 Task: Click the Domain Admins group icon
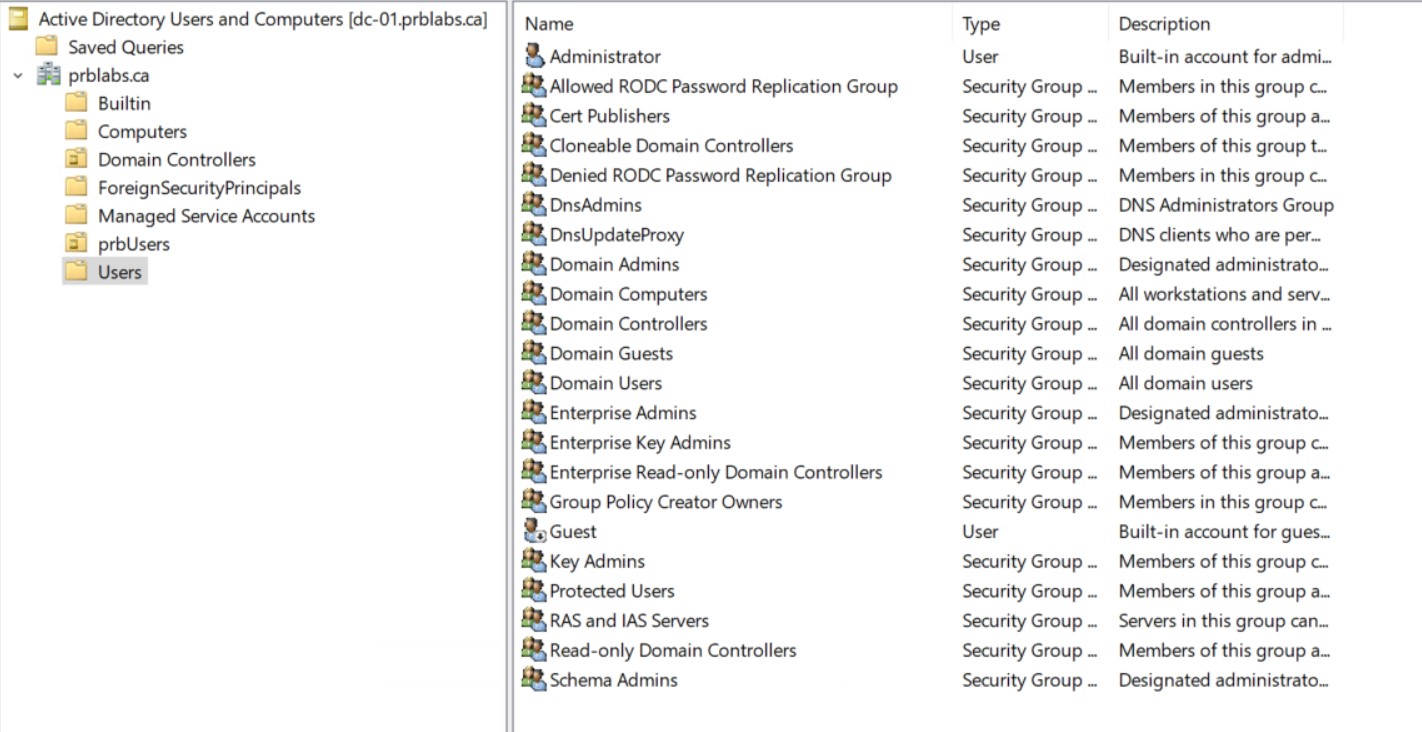tap(534, 264)
